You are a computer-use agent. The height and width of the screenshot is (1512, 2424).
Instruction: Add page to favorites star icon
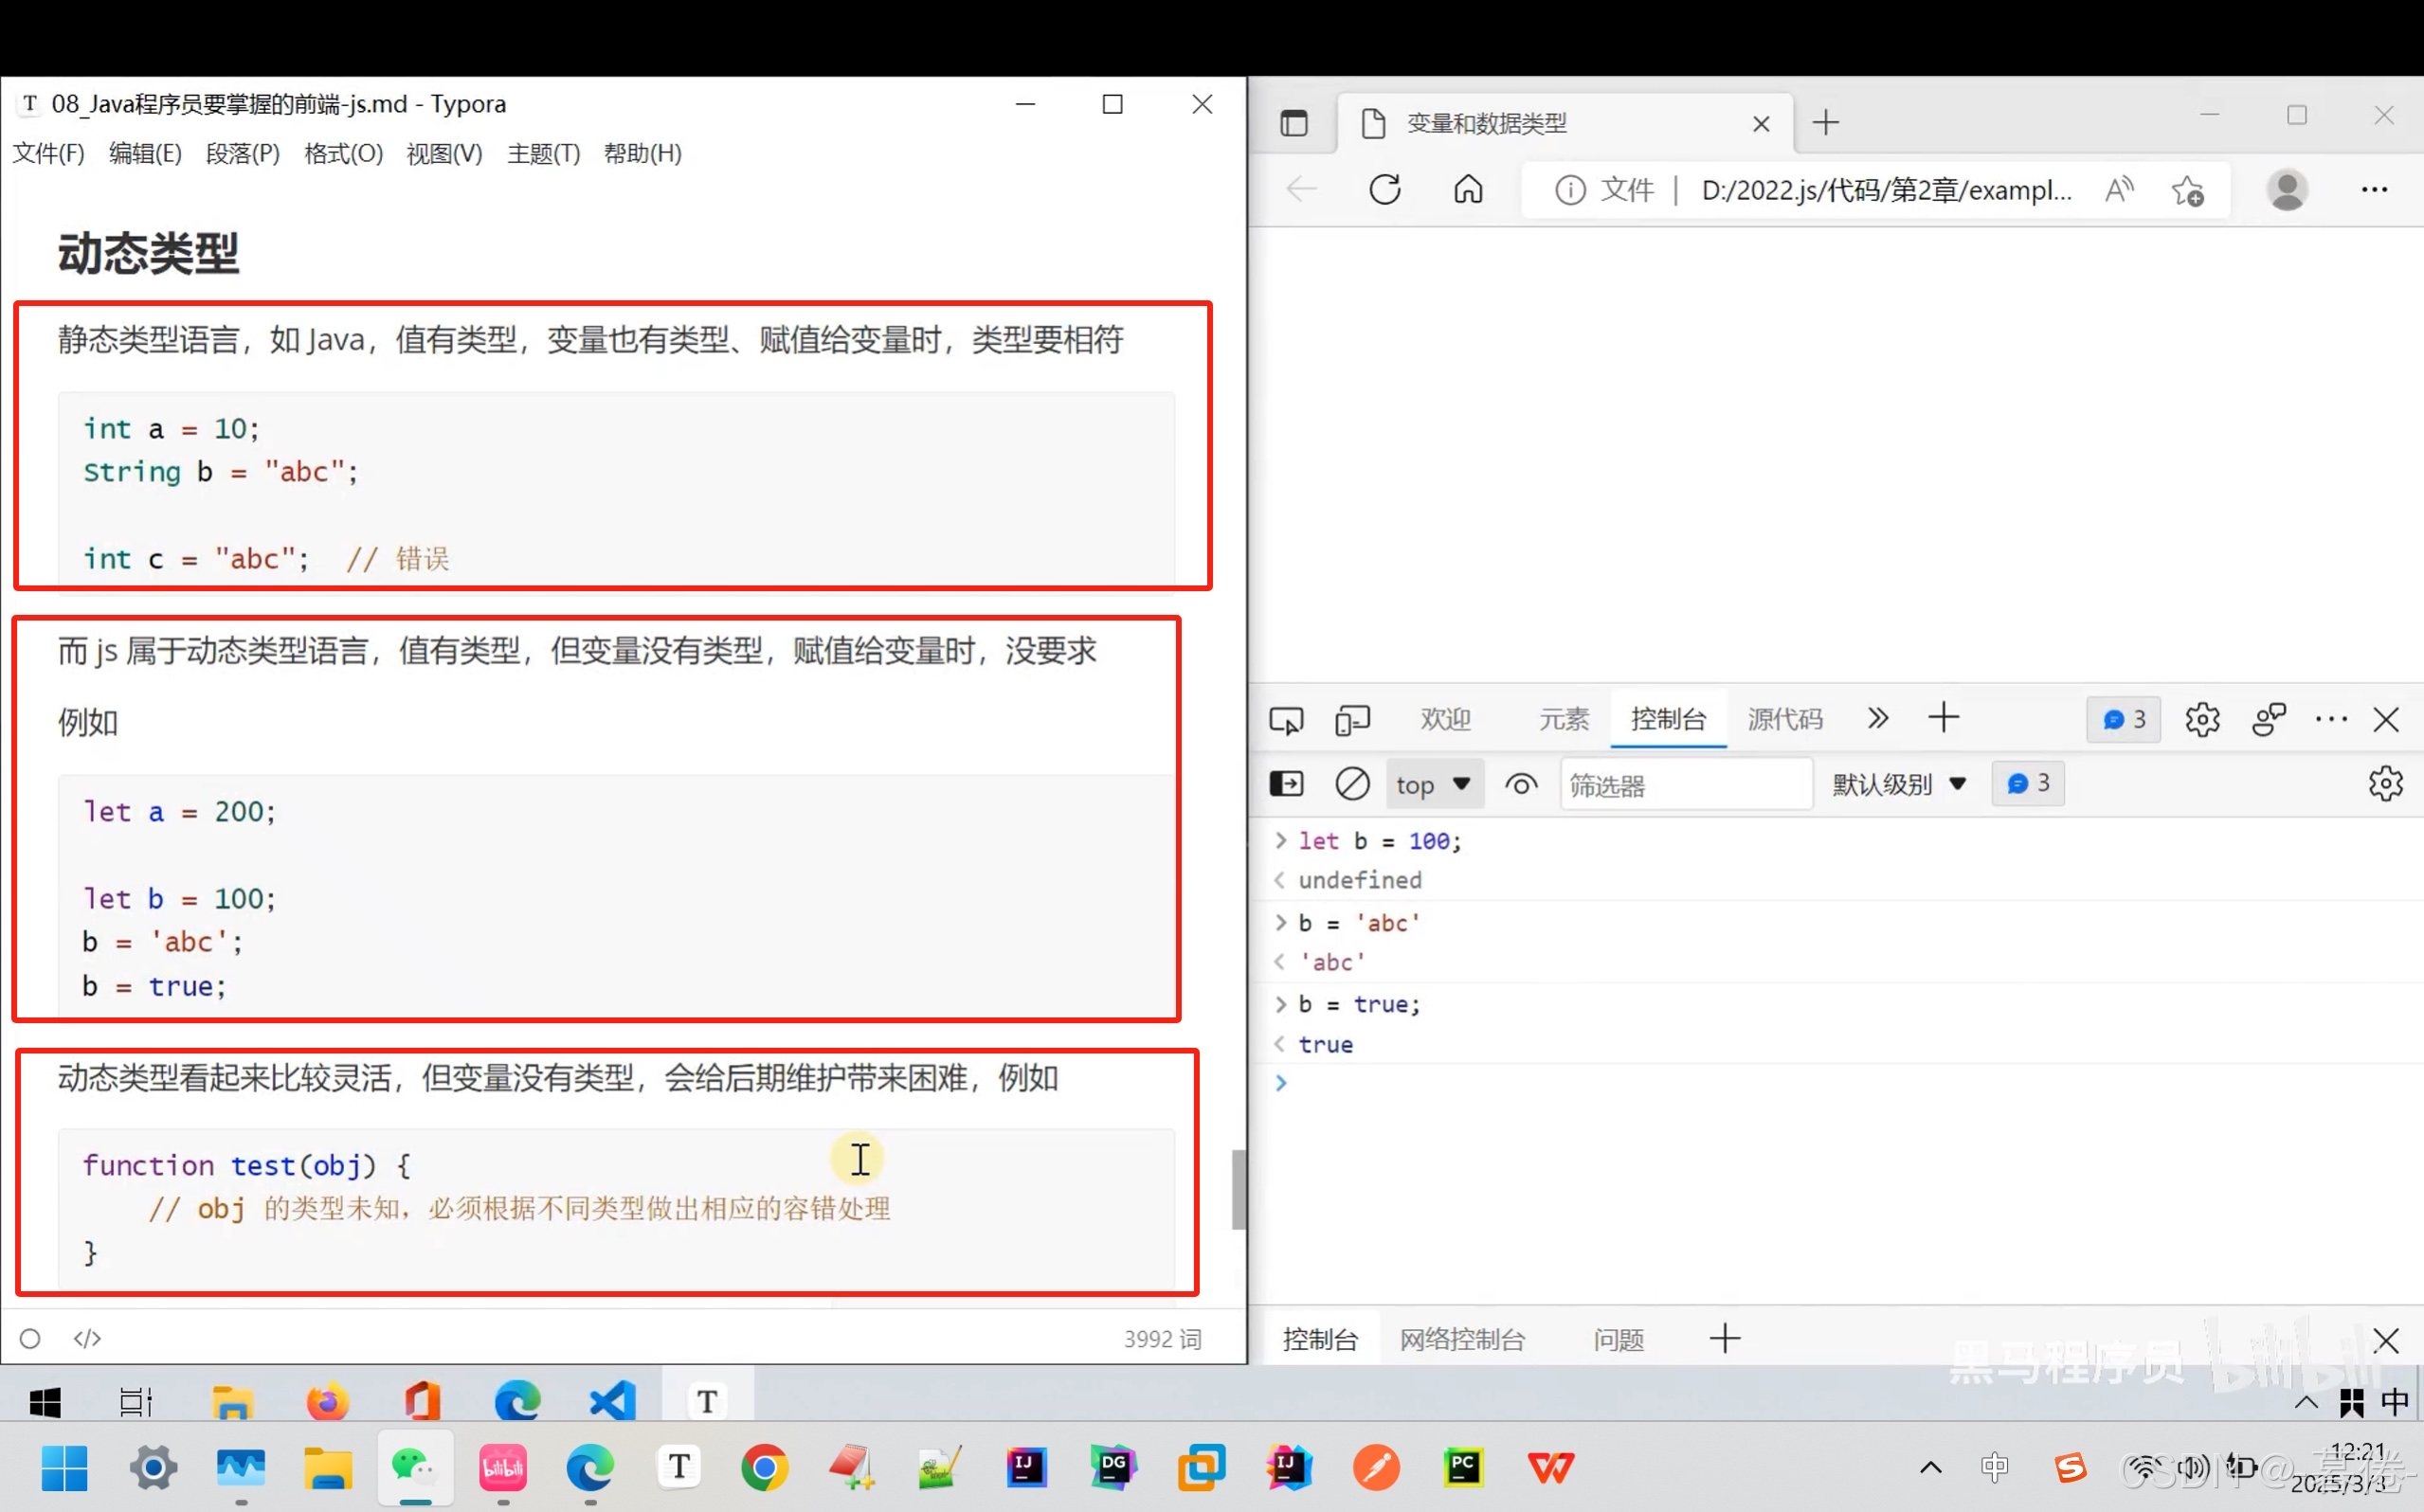tap(2188, 190)
